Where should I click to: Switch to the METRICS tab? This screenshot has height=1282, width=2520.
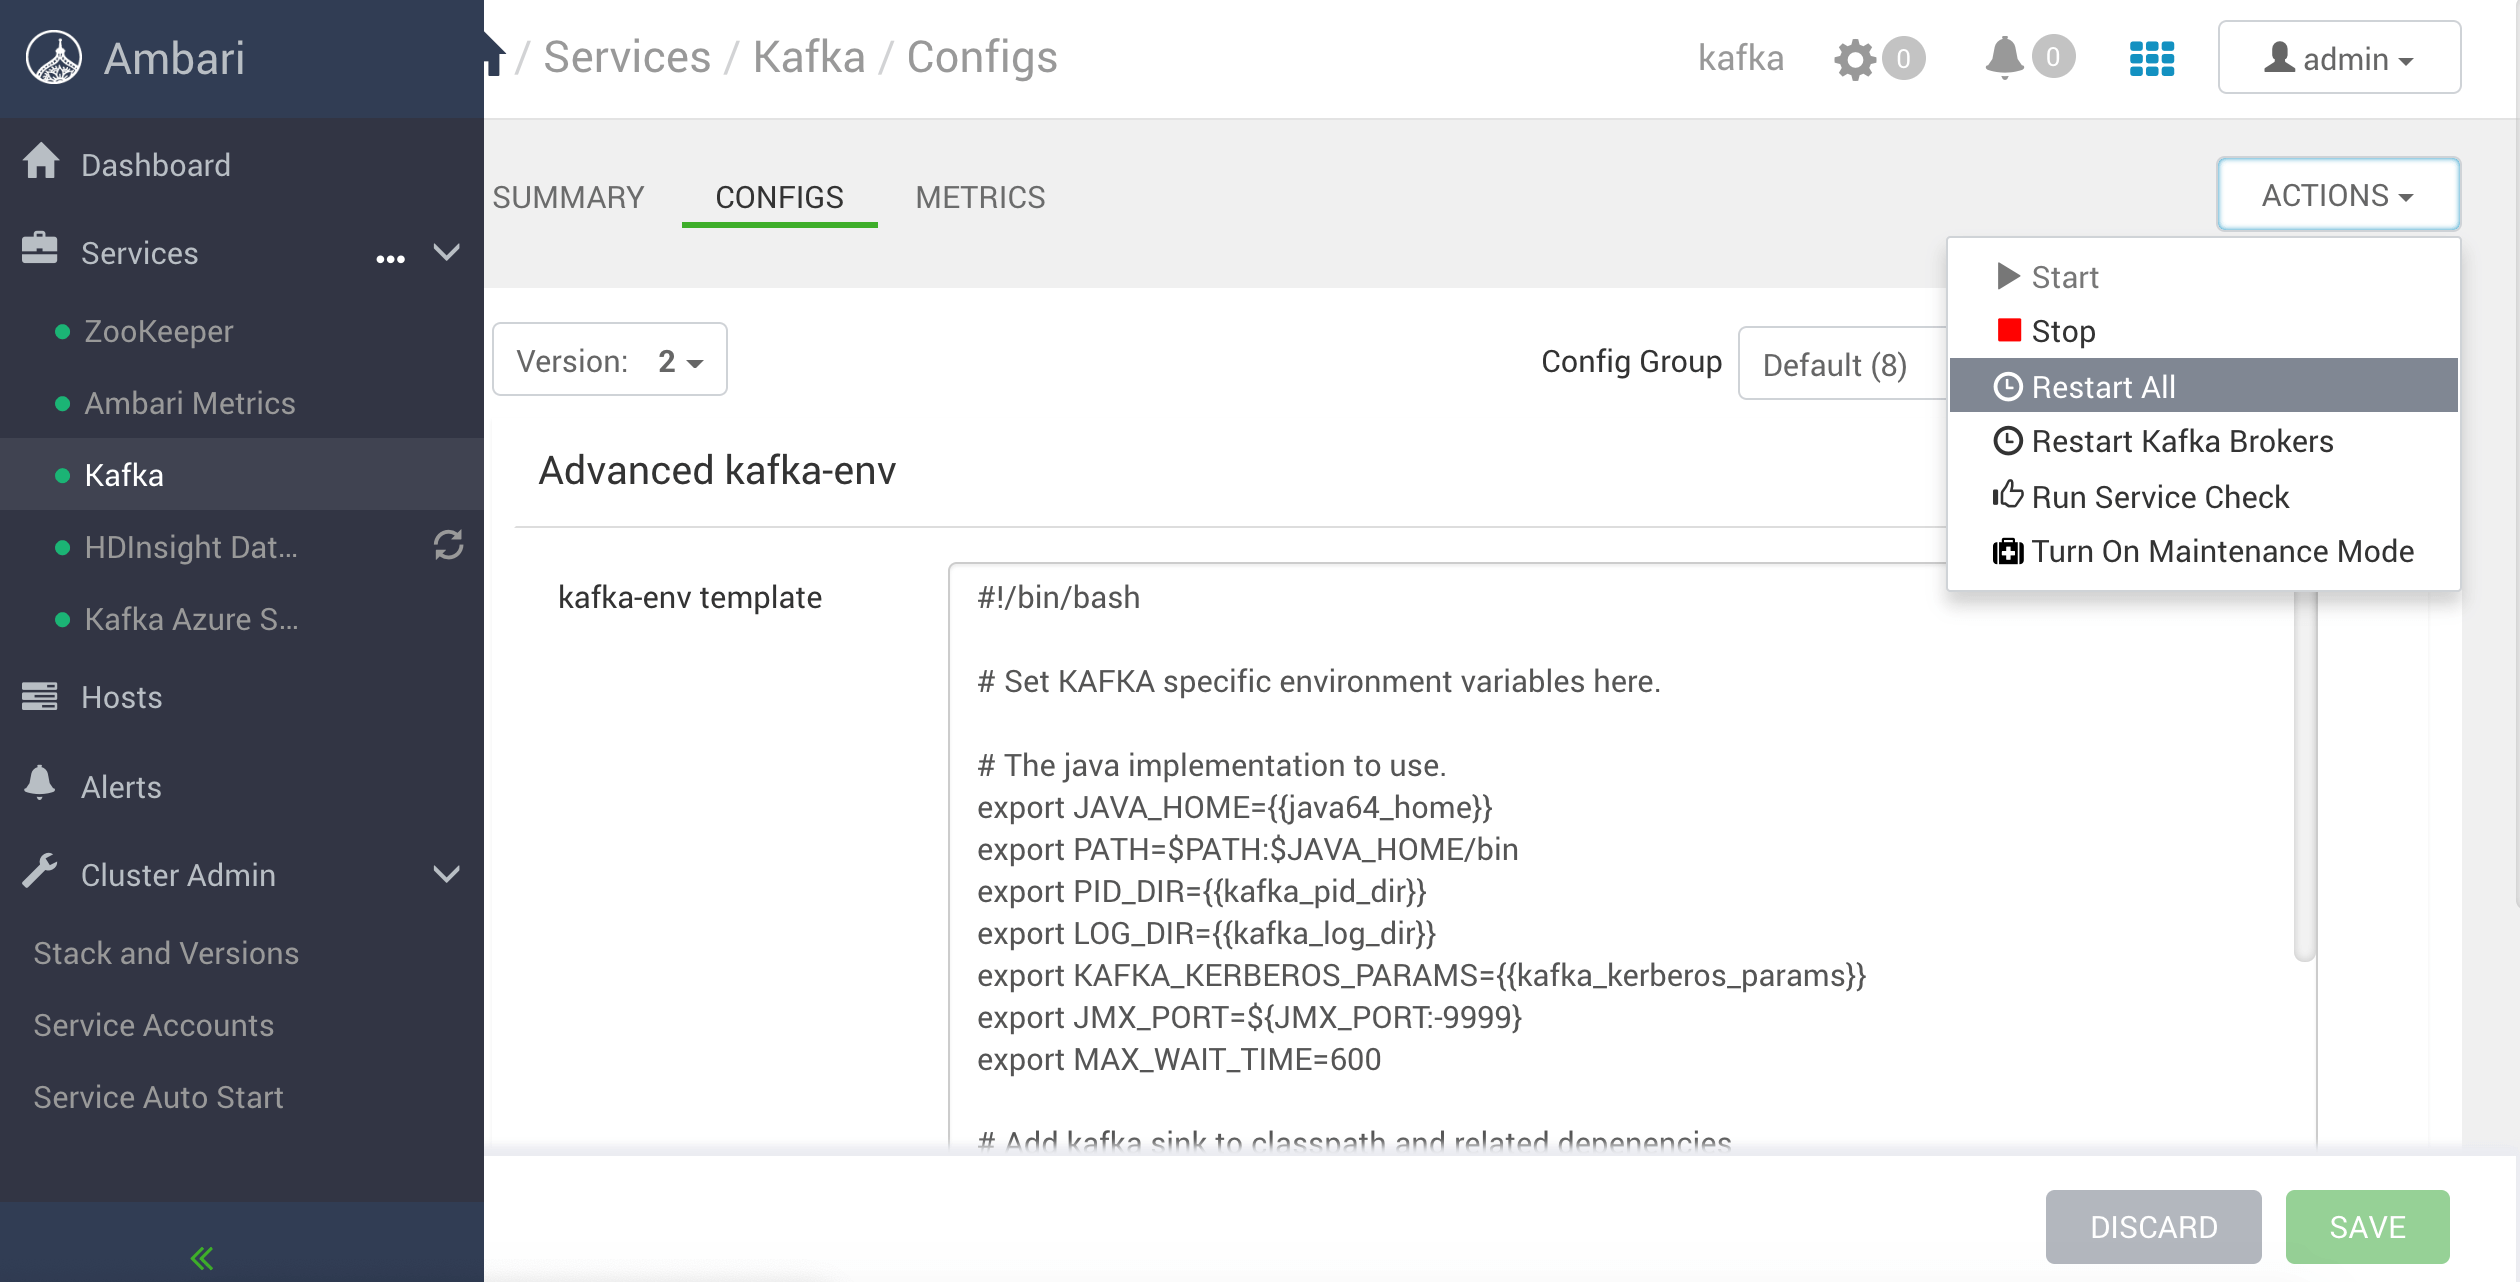[980, 197]
